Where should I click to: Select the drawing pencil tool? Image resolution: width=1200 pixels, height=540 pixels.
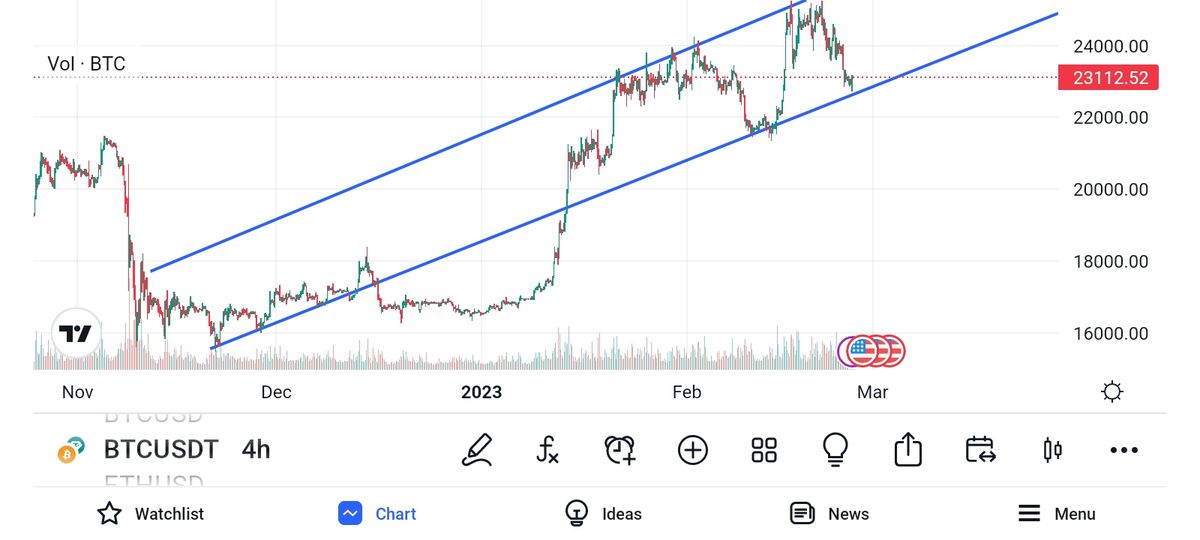477,450
